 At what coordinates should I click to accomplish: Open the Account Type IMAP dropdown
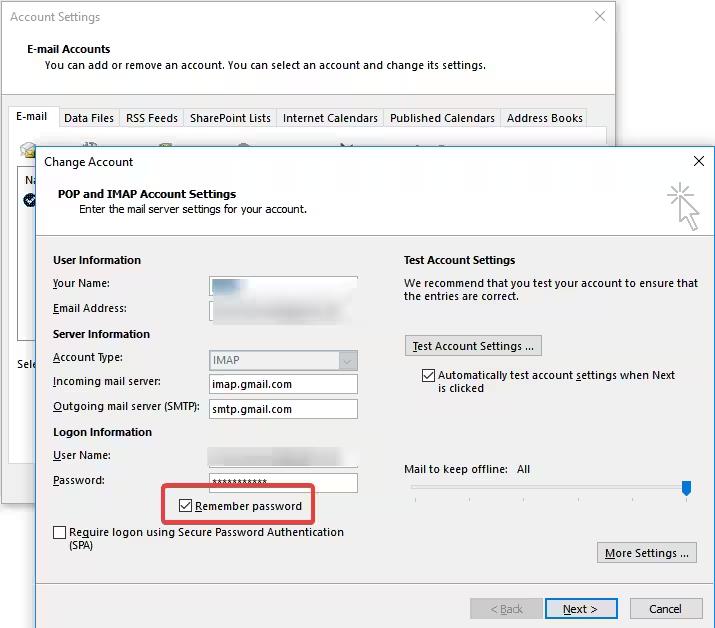click(283, 360)
